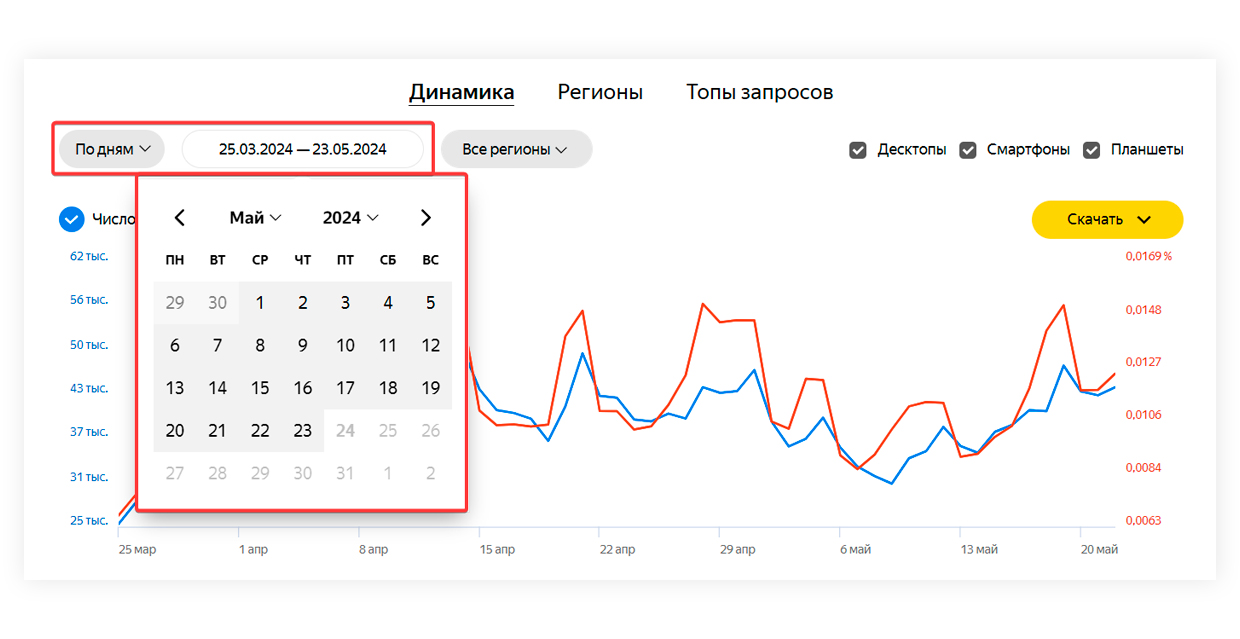Viewport: 1240px width, 639px height.
Task: Select May 7 in the calendar
Action: 218,346
